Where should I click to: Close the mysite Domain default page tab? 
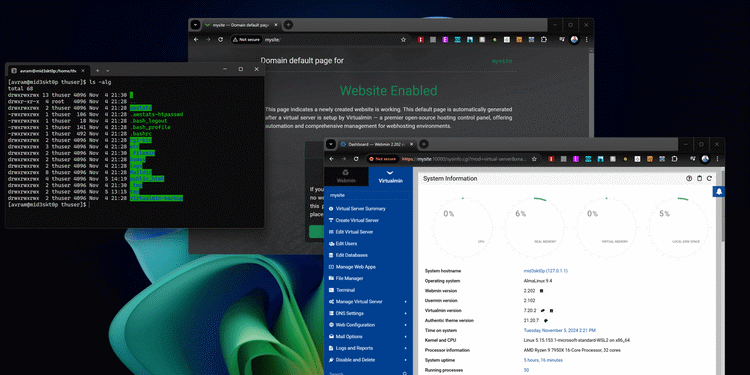click(x=276, y=25)
